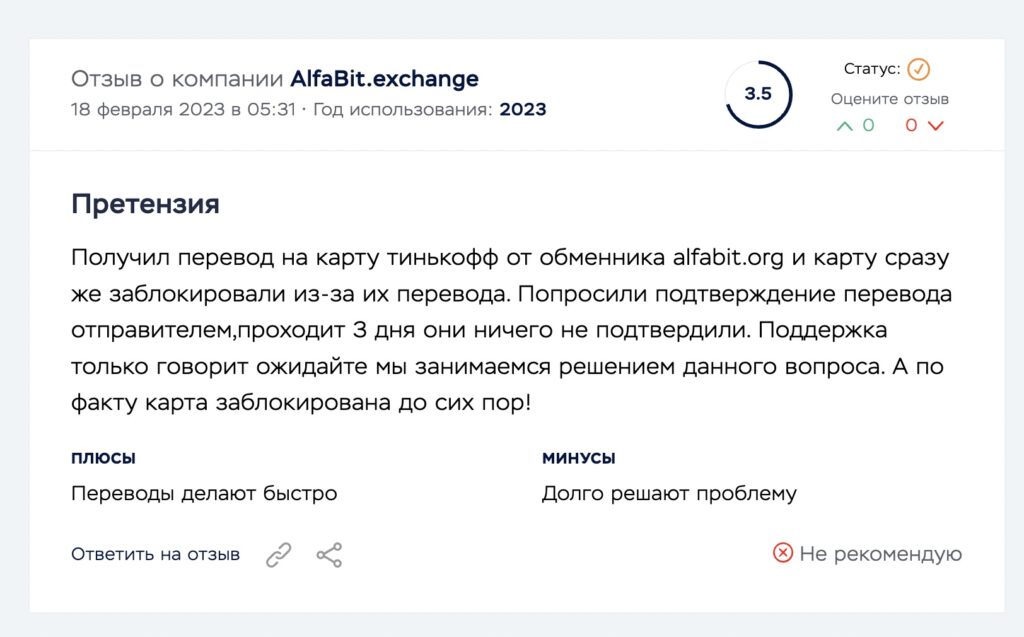Click the Претензия heading

point(145,204)
